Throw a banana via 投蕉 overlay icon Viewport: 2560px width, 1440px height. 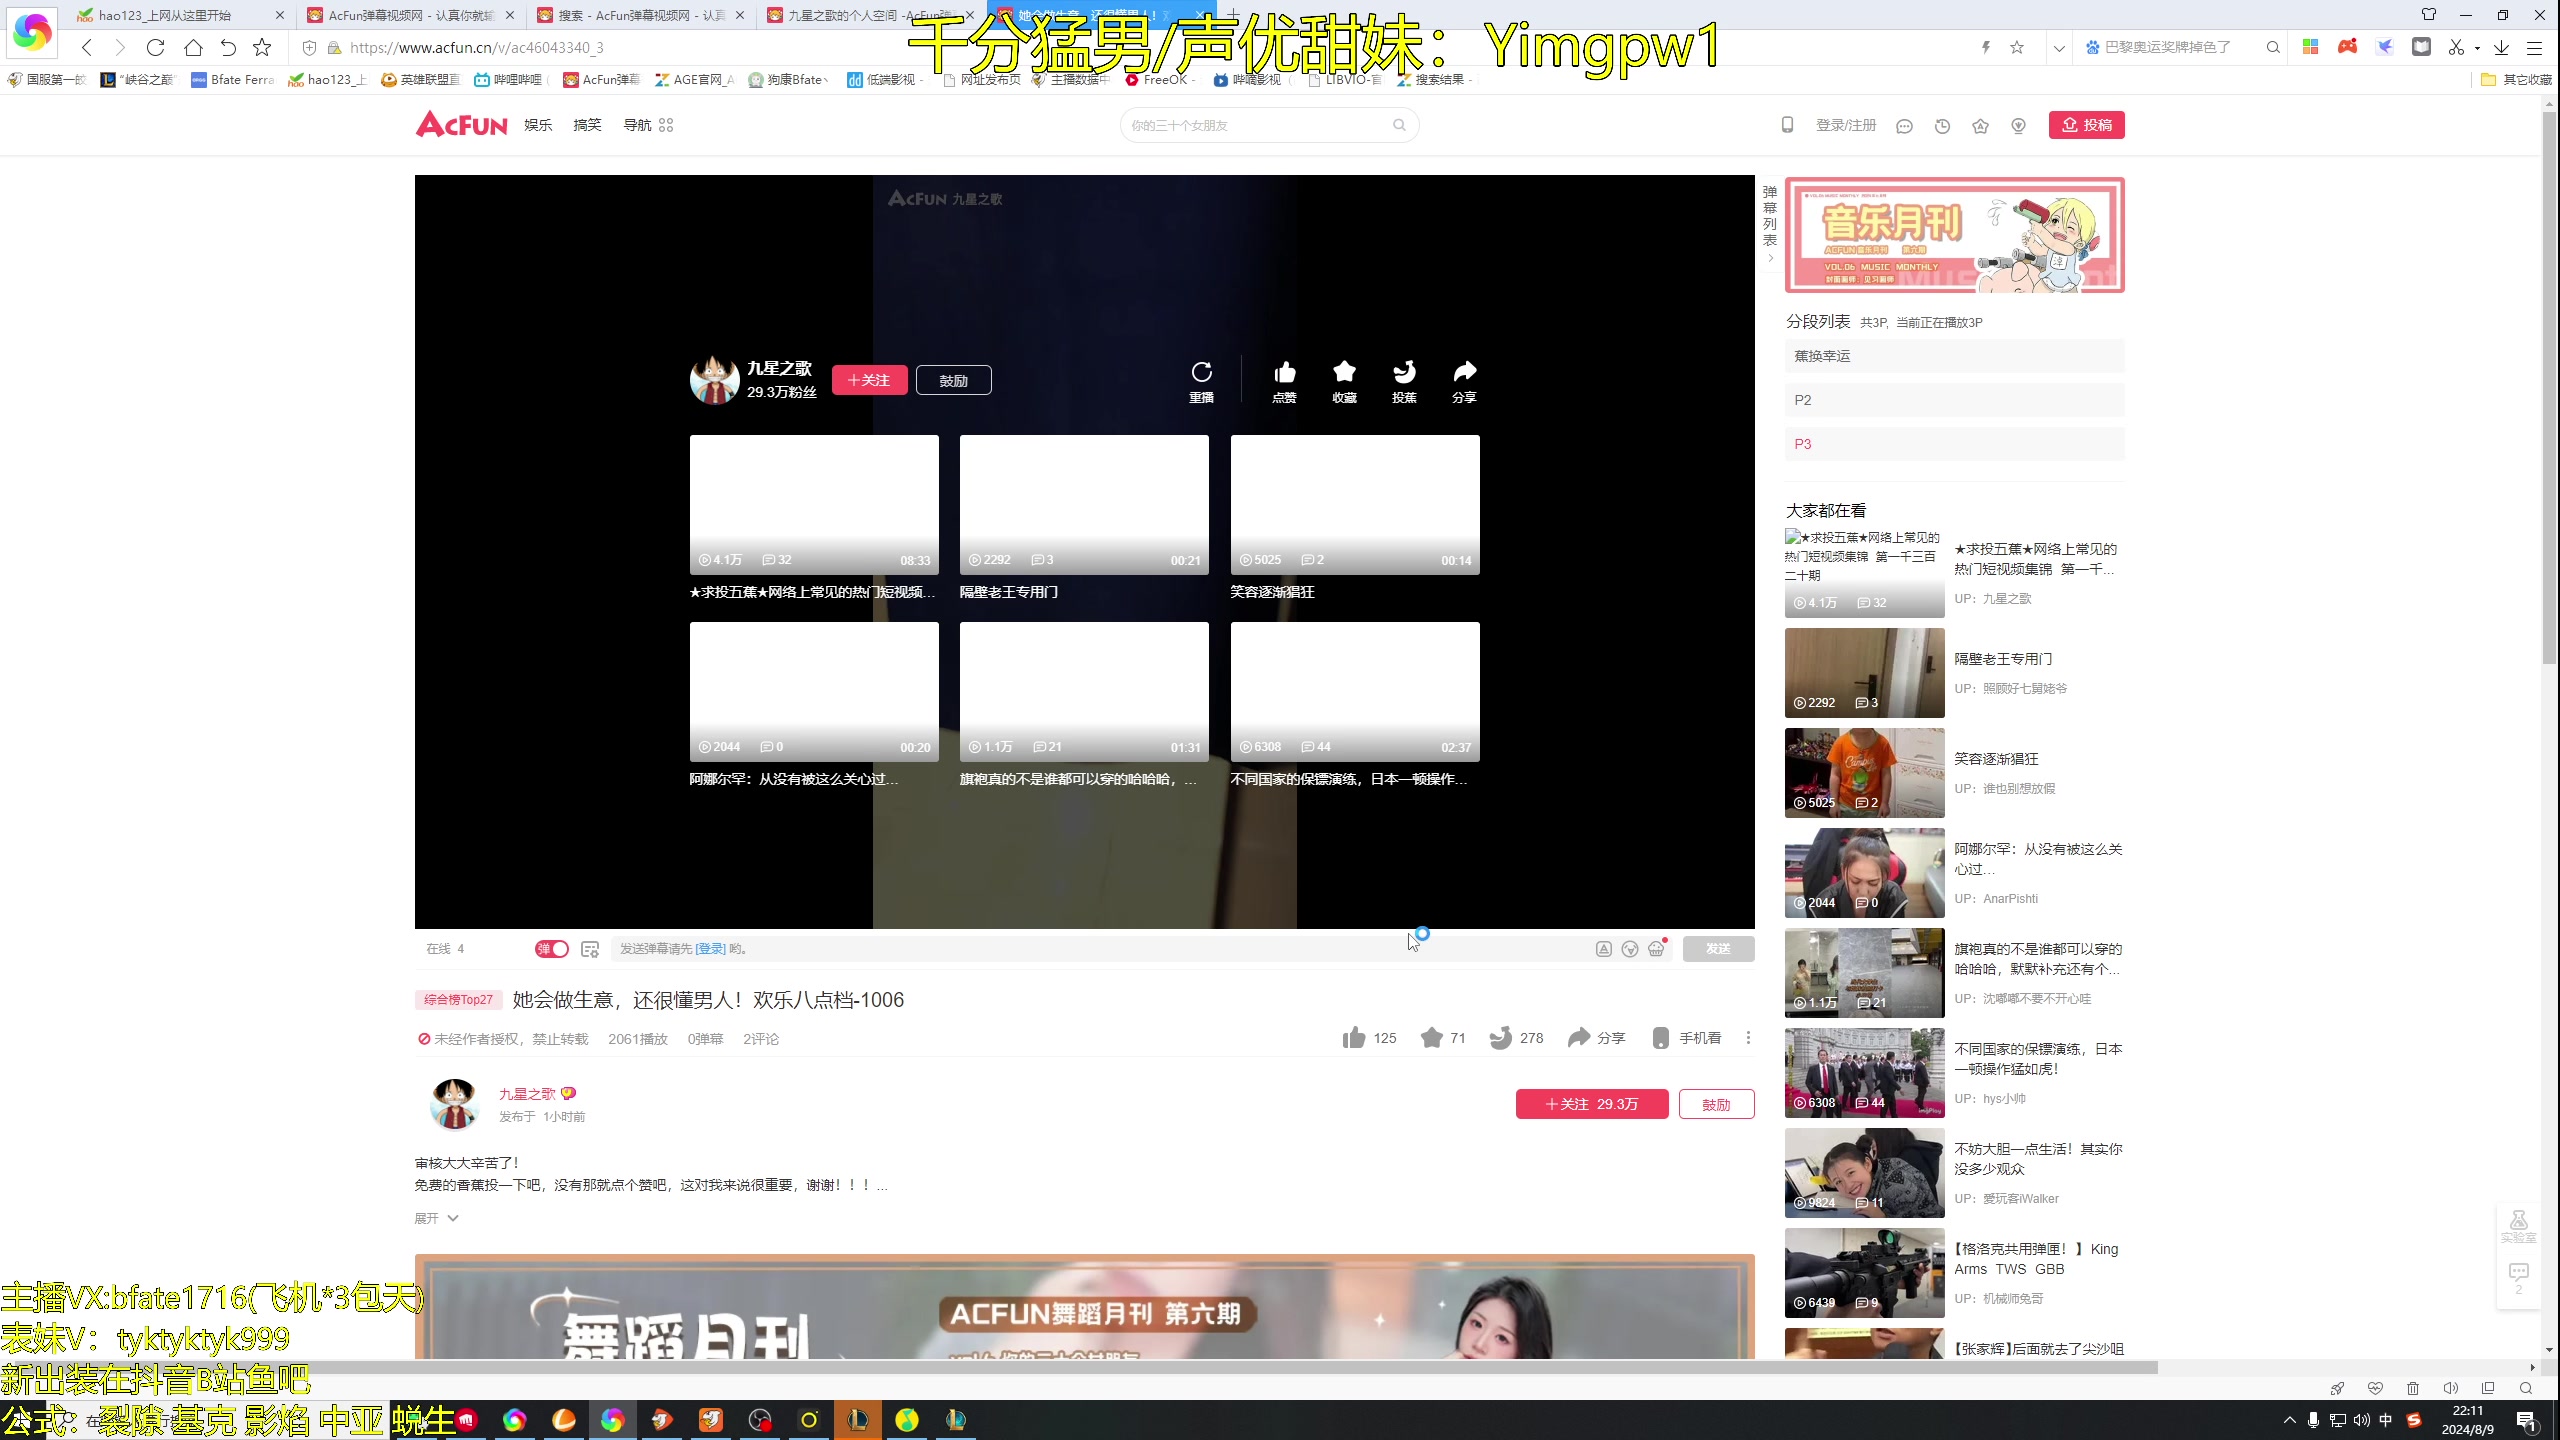(x=1404, y=381)
